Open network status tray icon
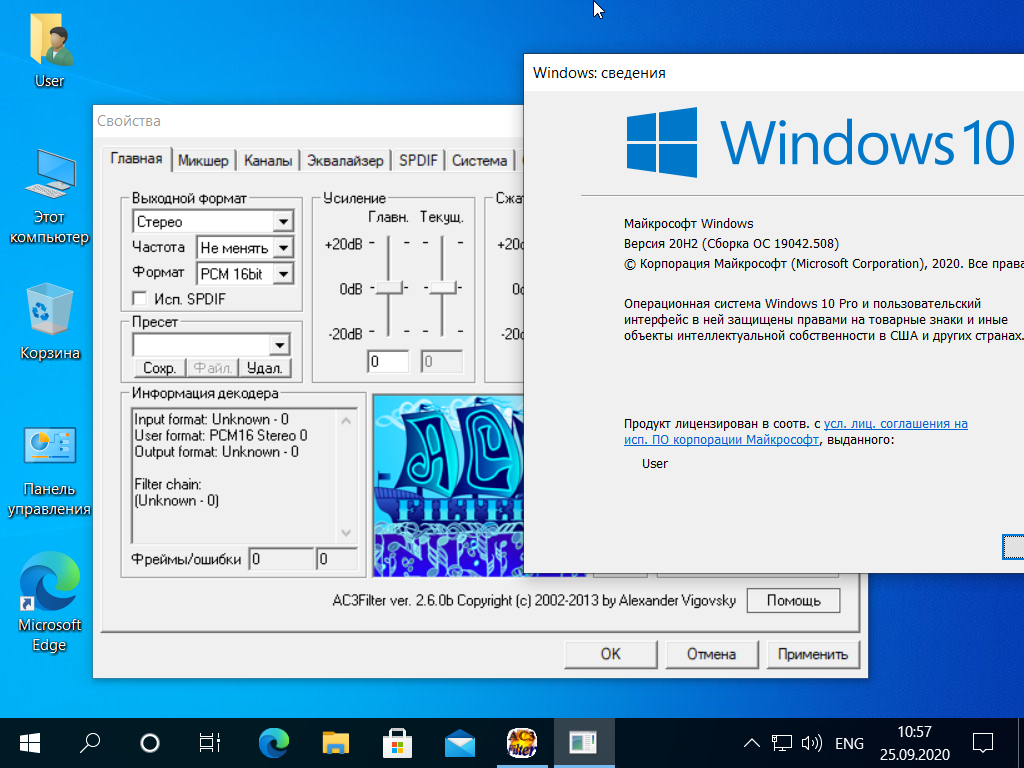This screenshot has width=1024, height=768. point(781,743)
